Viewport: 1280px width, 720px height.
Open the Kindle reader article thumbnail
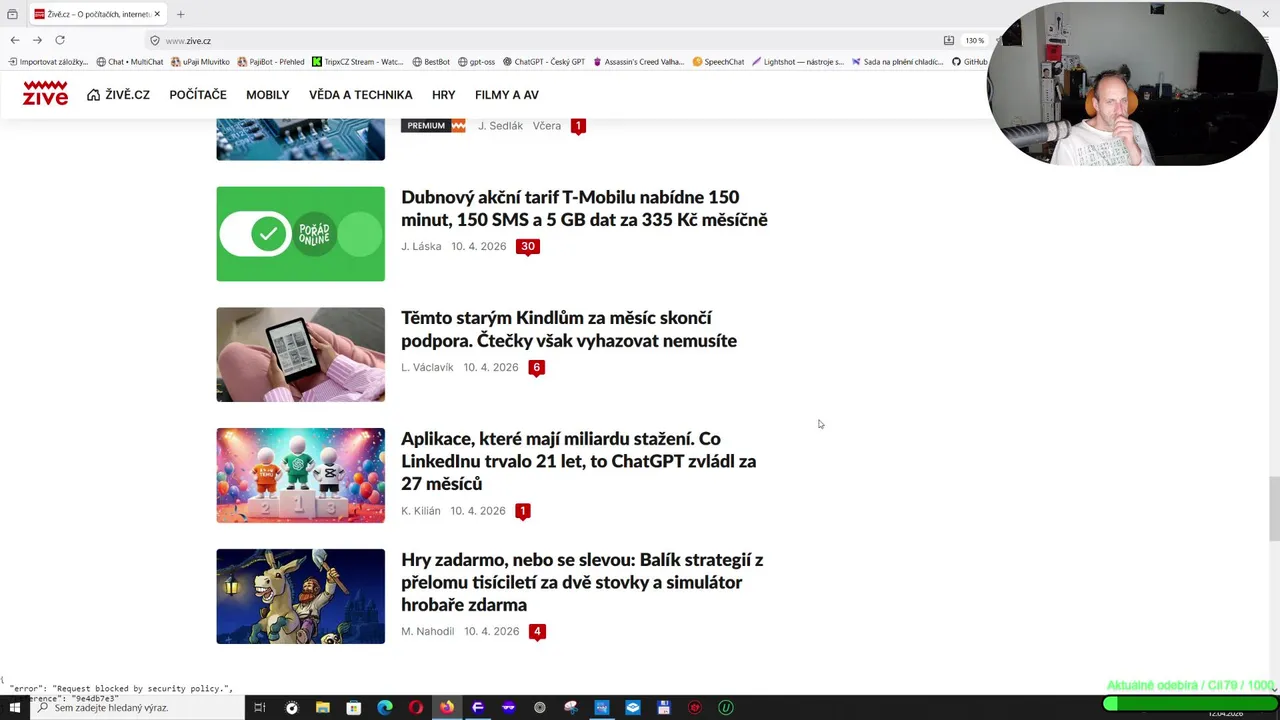(x=300, y=354)
